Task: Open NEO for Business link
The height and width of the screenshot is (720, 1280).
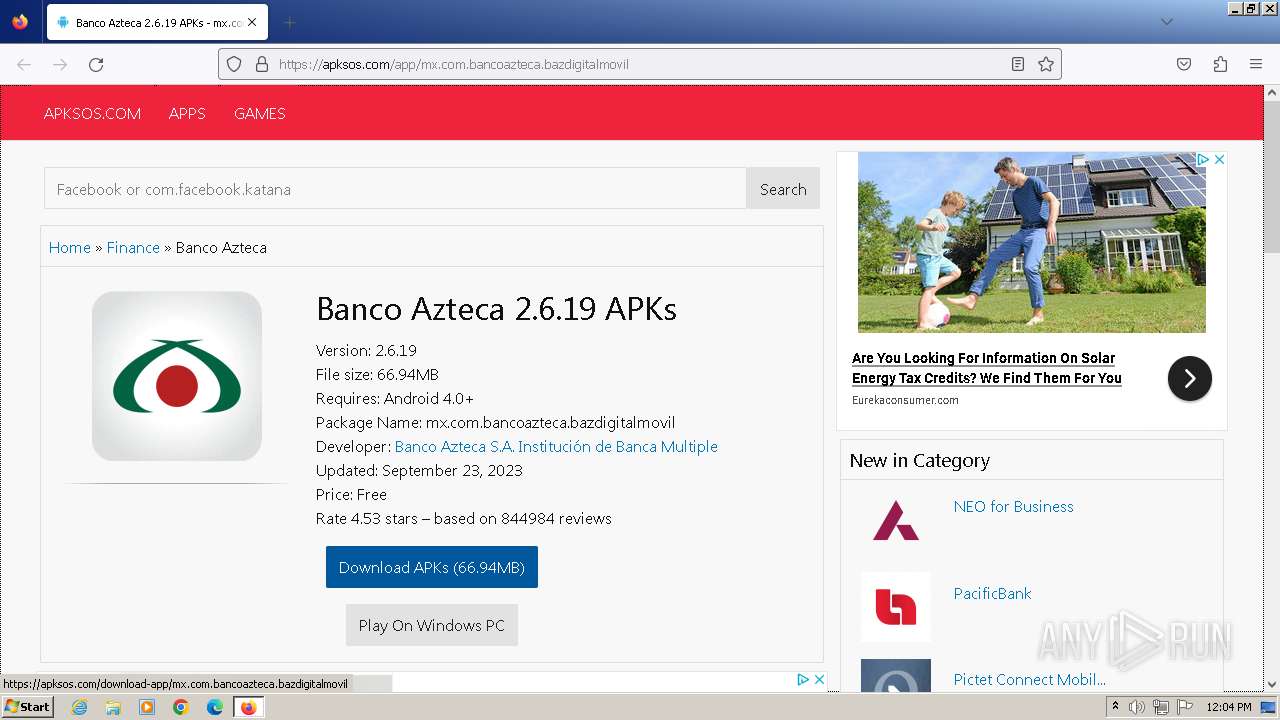Action: click(1013, 506)
